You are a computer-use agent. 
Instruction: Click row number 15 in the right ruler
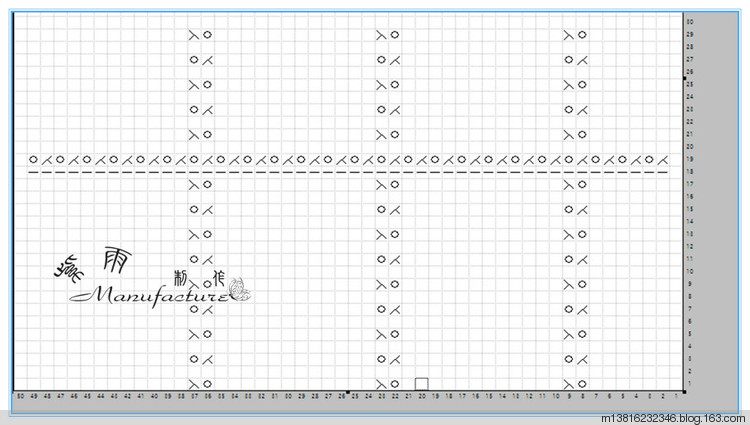(x=690, y=209)
